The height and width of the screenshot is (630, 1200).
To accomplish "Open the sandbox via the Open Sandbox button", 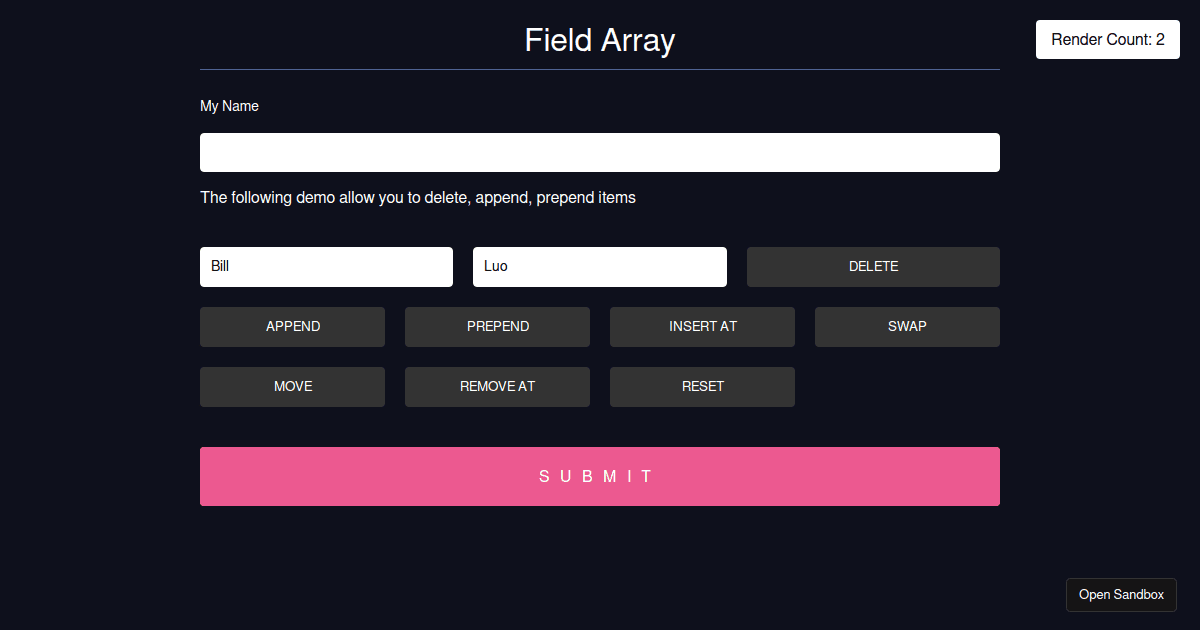I will click(x=1121, y=594).
